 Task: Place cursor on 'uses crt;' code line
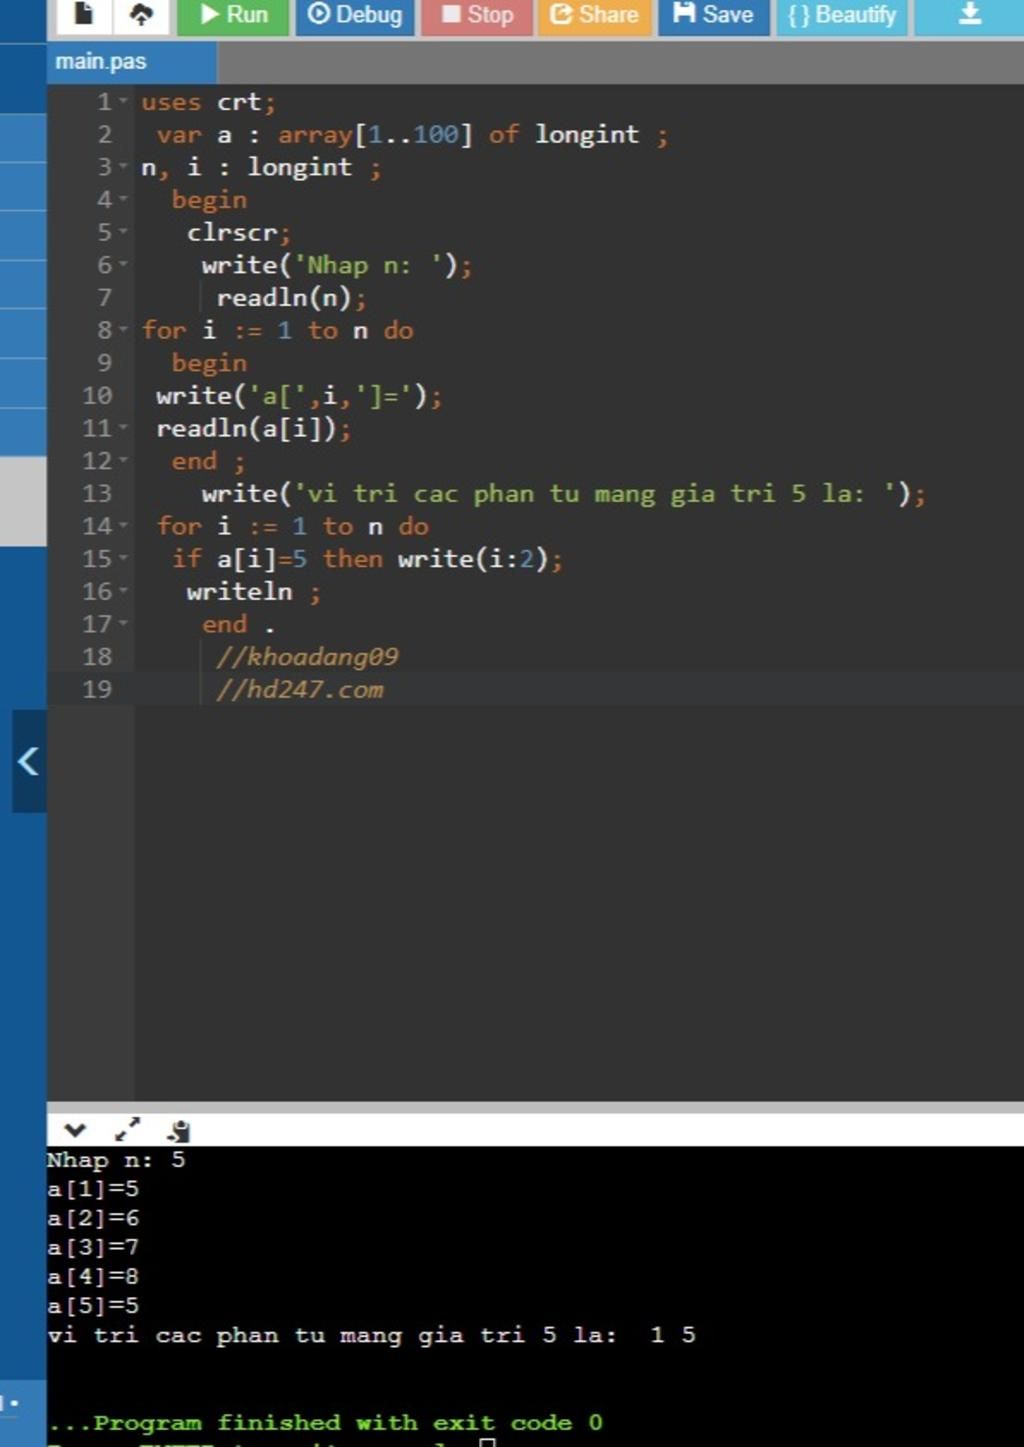click(x=208, y=102)
